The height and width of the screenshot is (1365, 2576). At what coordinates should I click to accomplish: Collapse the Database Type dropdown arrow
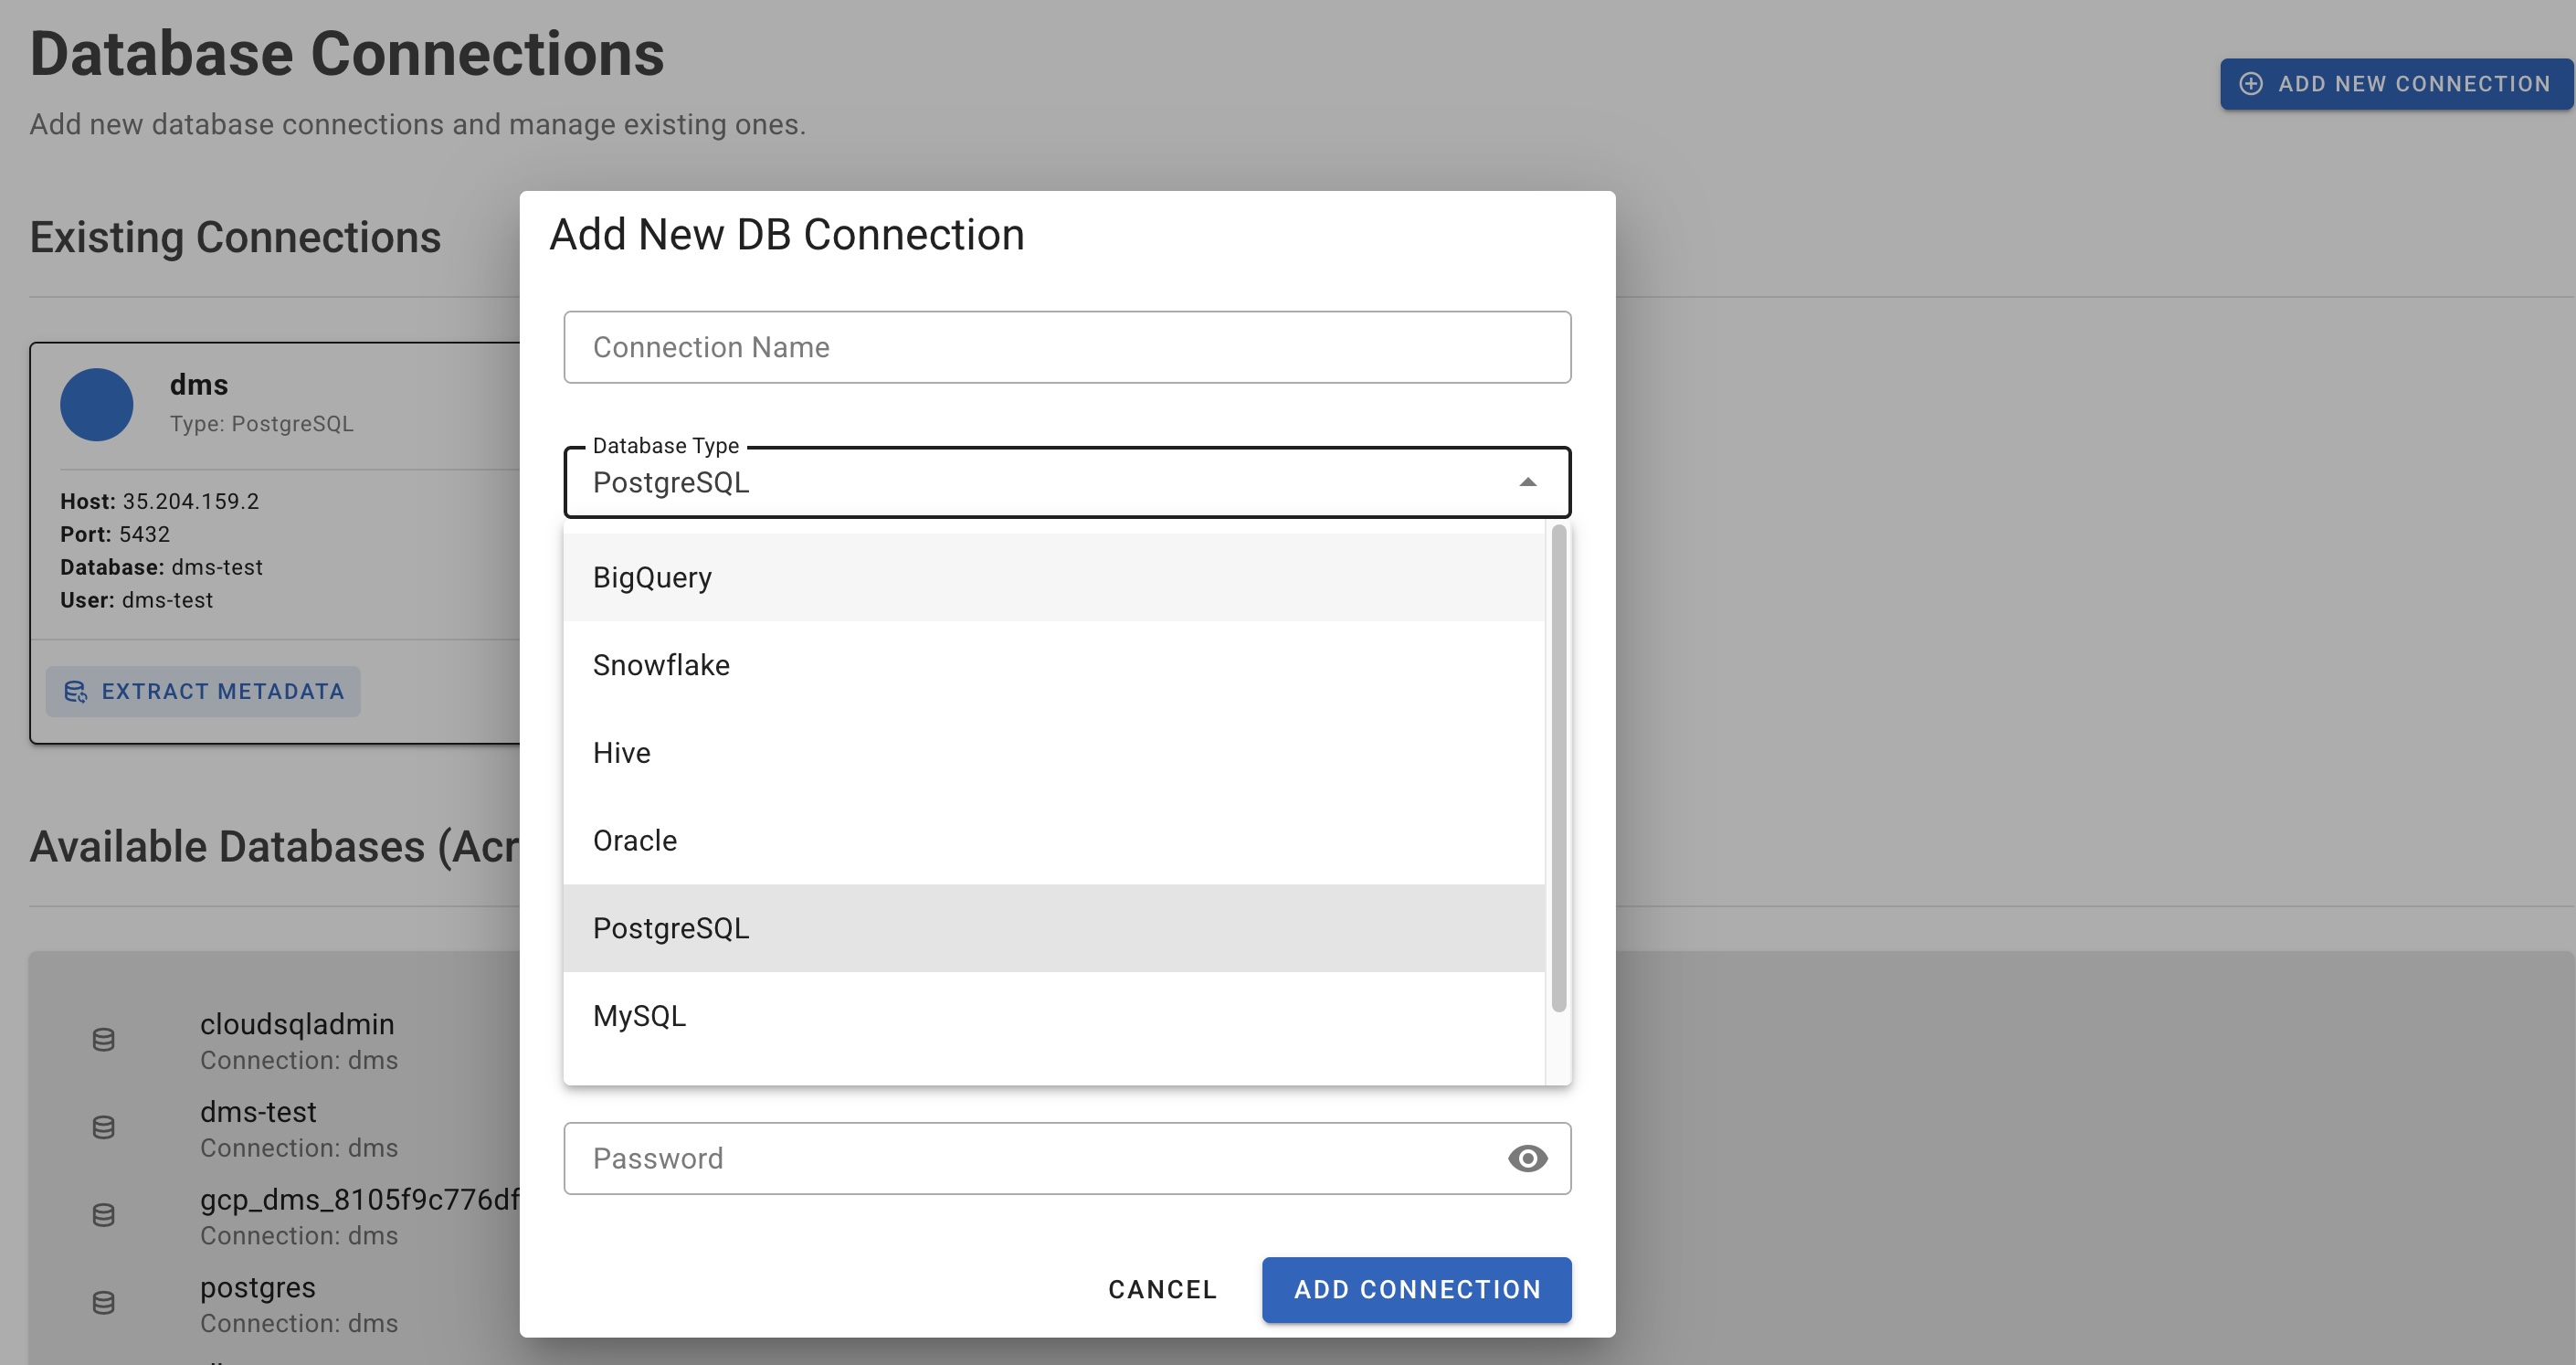[1527, 483]
